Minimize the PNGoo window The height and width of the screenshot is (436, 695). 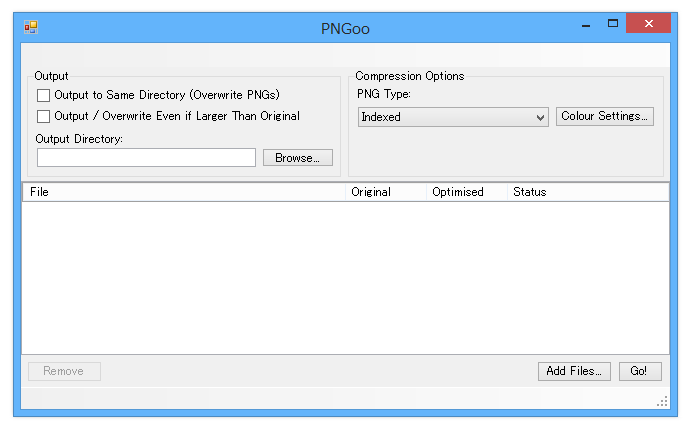pos(586,24)
